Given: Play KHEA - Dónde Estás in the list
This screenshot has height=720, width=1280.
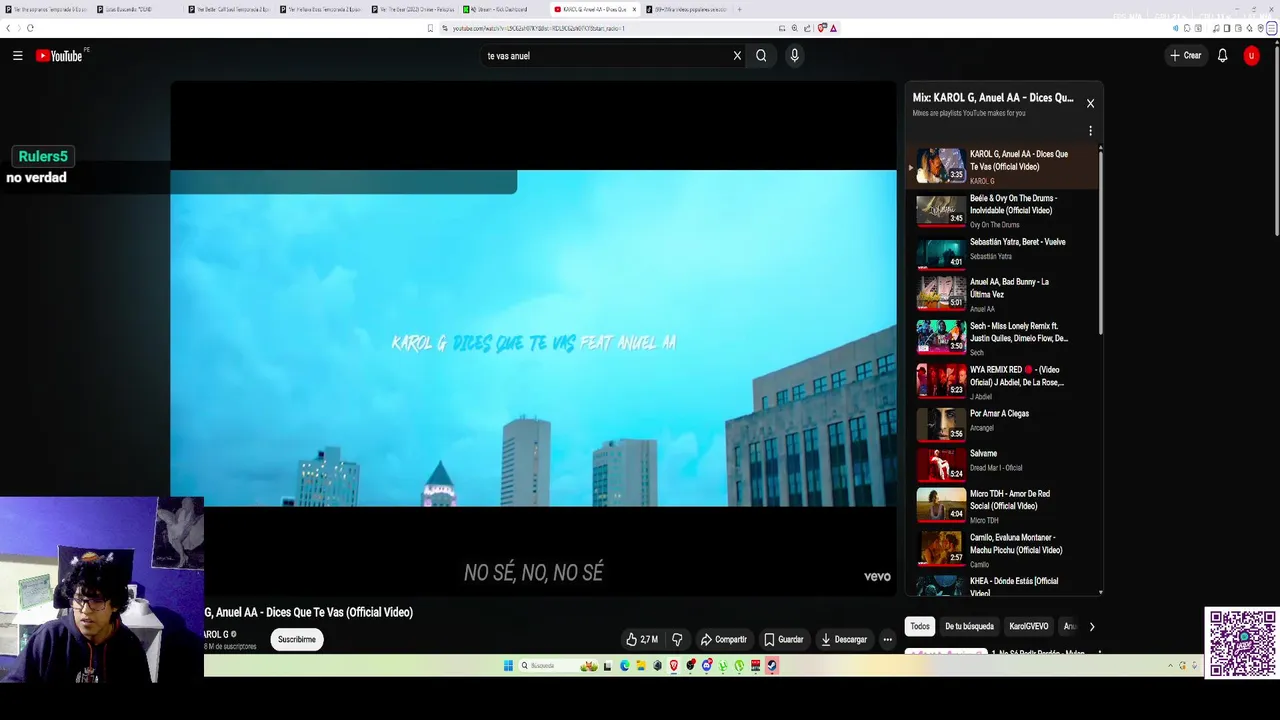Looking at the screenshot, I should (x=1001, y=585).
